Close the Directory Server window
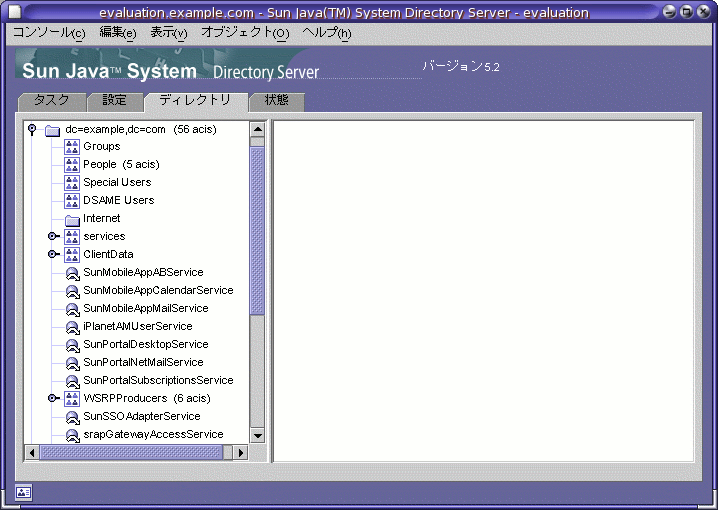Screen dimensions: 718x510 click(704, 12)
